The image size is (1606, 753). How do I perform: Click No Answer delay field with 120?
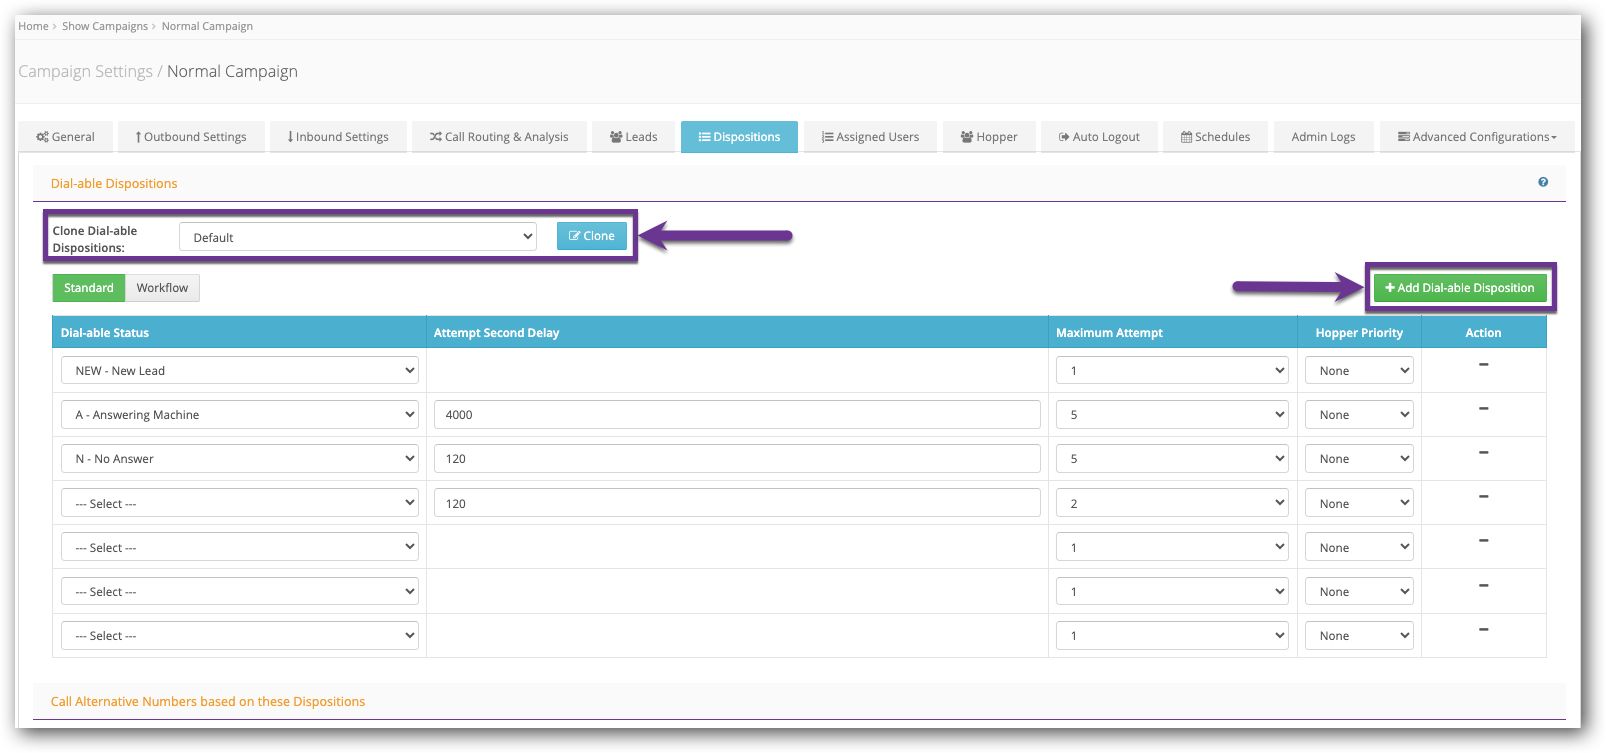point(737,458)
